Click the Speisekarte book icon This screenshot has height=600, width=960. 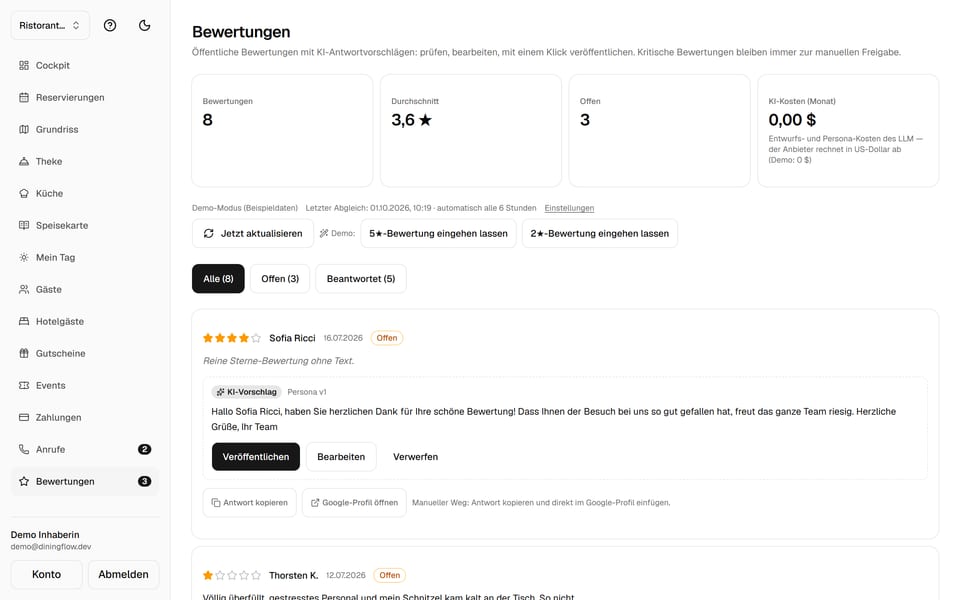pyautogui.click(x=24, y=225)
